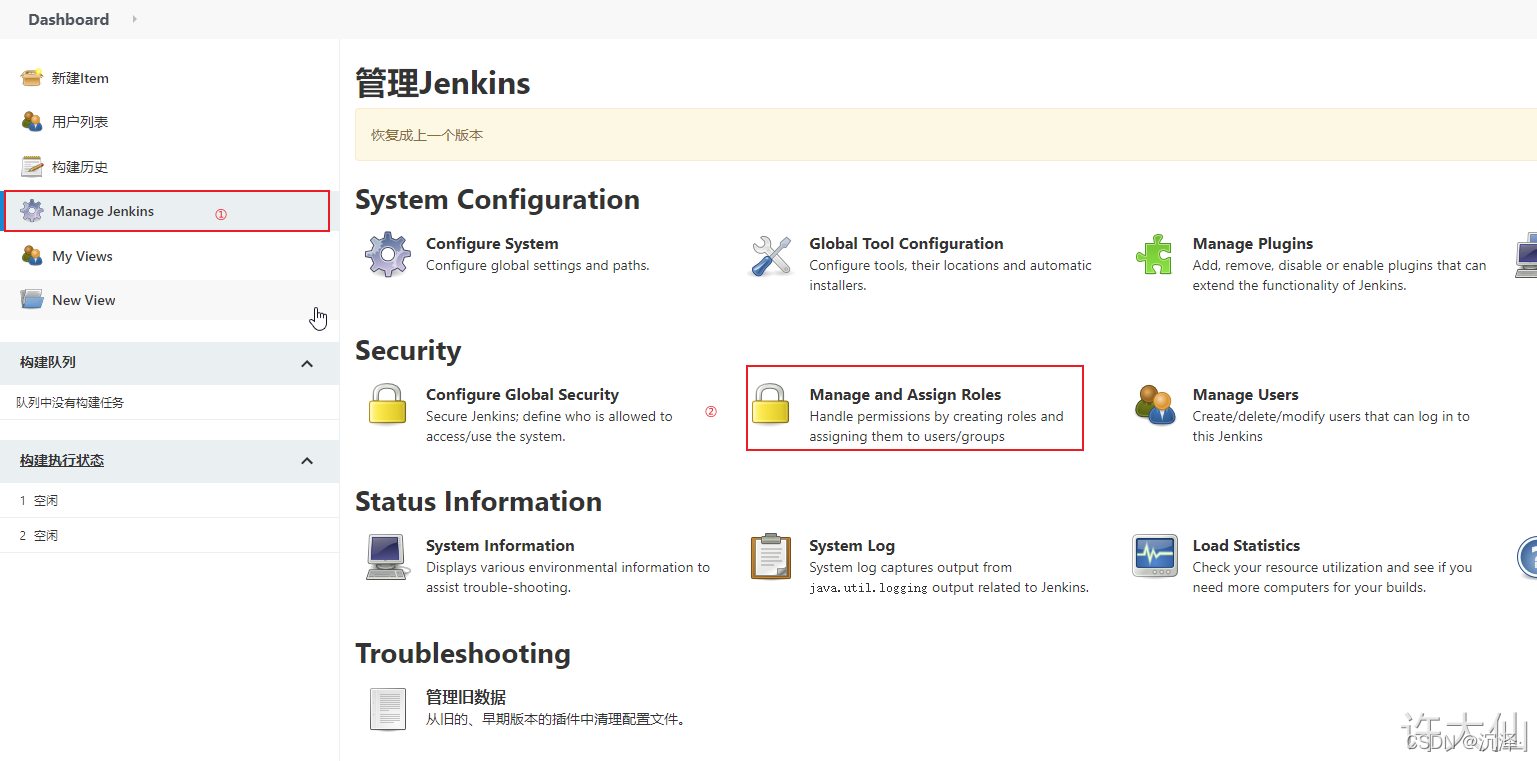Click the Load Statistics monitor icon
The height and width of the screenshot is (761, 1537).
[x=1155, y=556]
